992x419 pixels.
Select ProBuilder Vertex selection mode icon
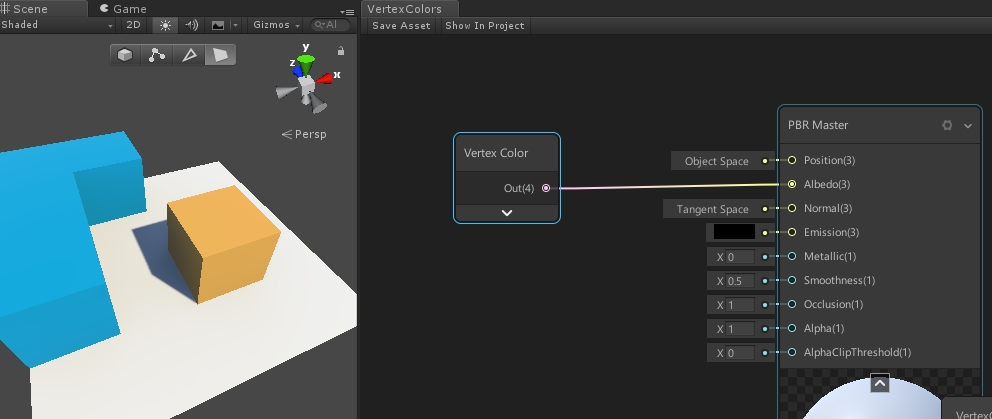157,55
